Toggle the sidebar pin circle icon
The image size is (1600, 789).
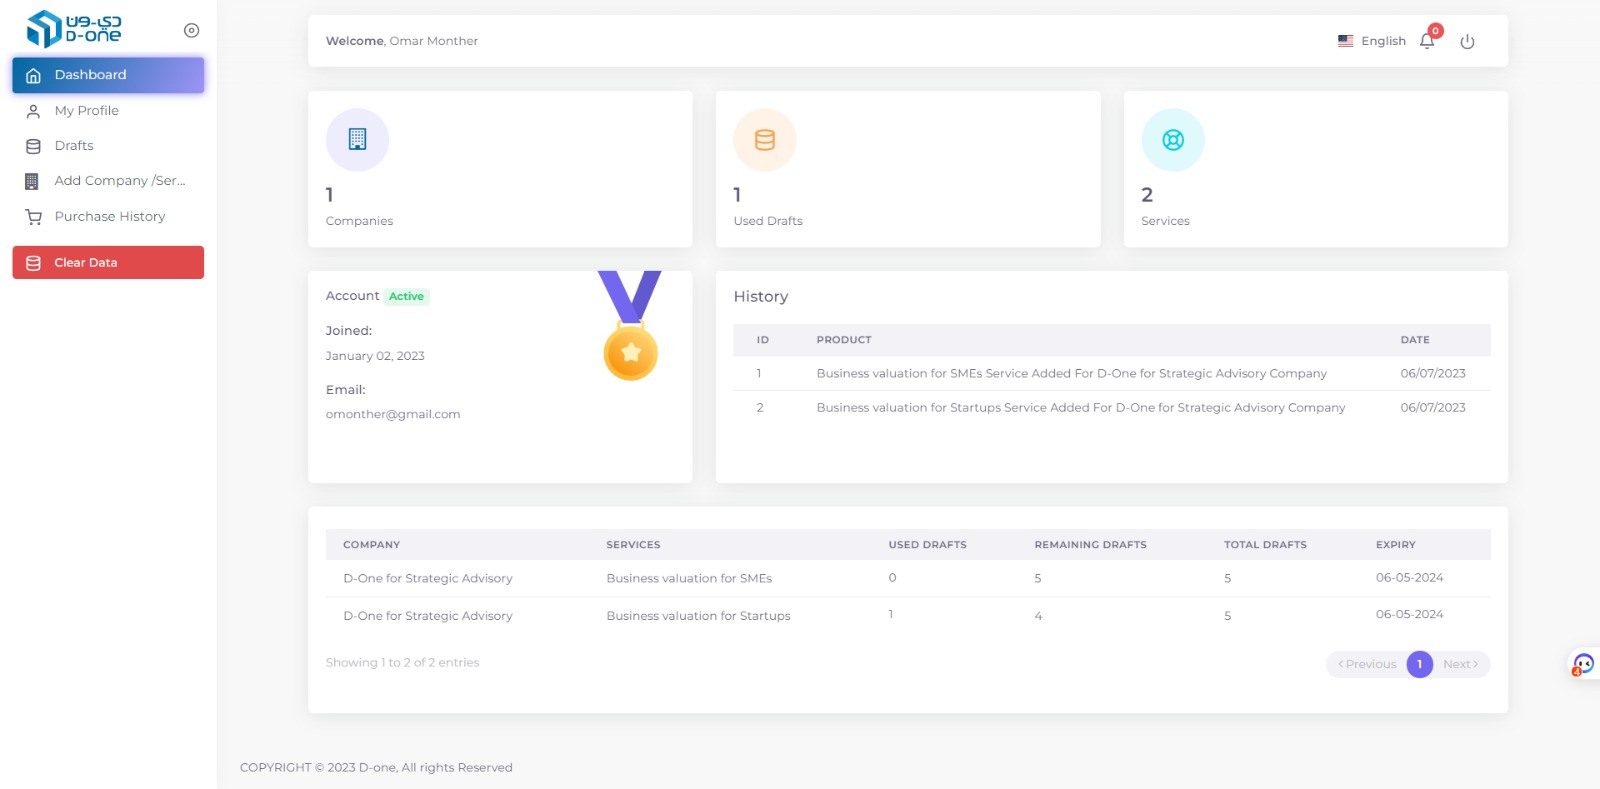point(192,30)
